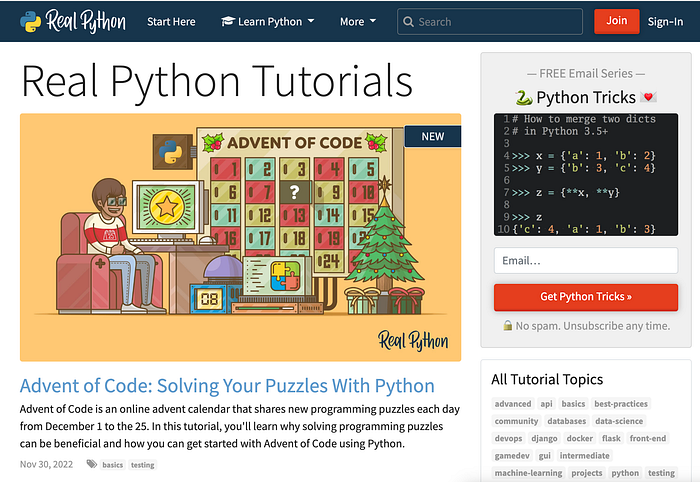This screenshot has height=482, width=700.
Task: Open the Sign-In link
Action: pyautogui.click(x=665, y=21)
